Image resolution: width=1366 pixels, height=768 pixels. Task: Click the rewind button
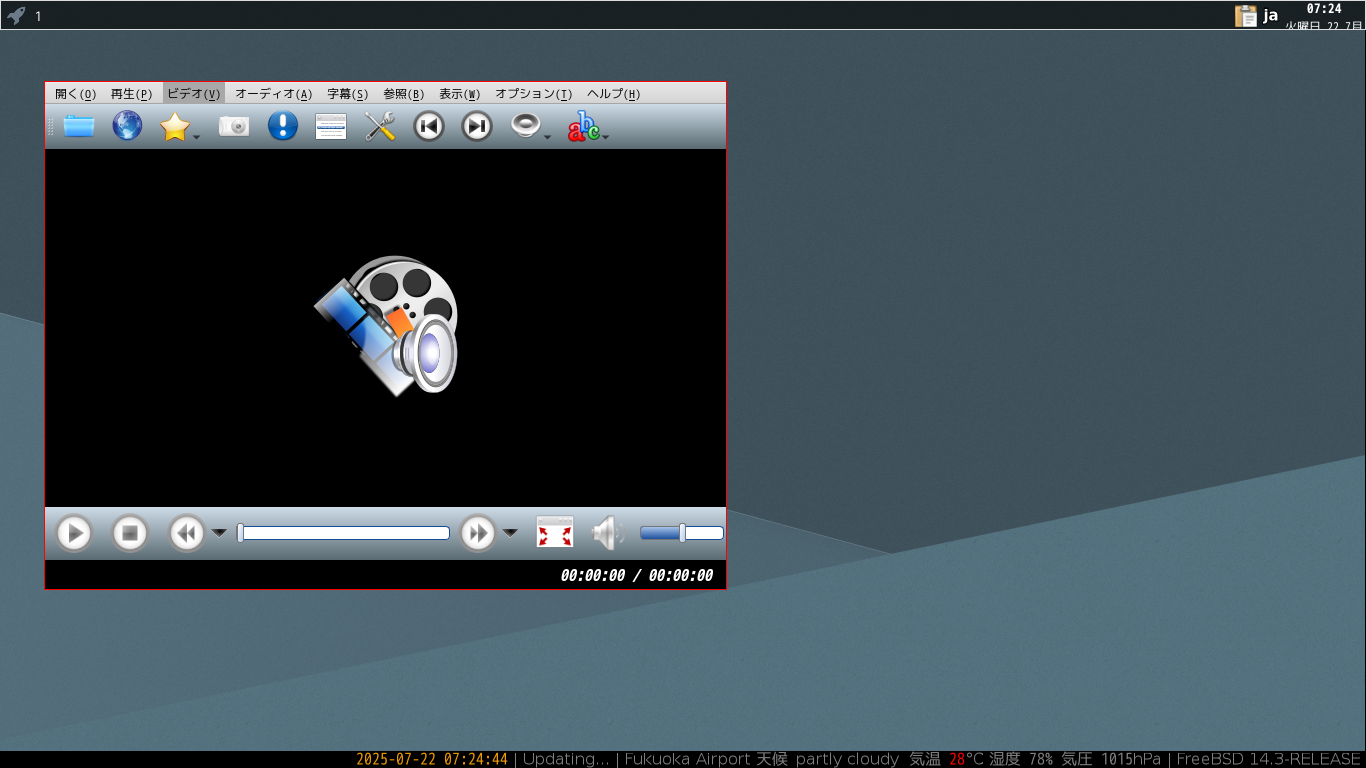tap(186, 533)
